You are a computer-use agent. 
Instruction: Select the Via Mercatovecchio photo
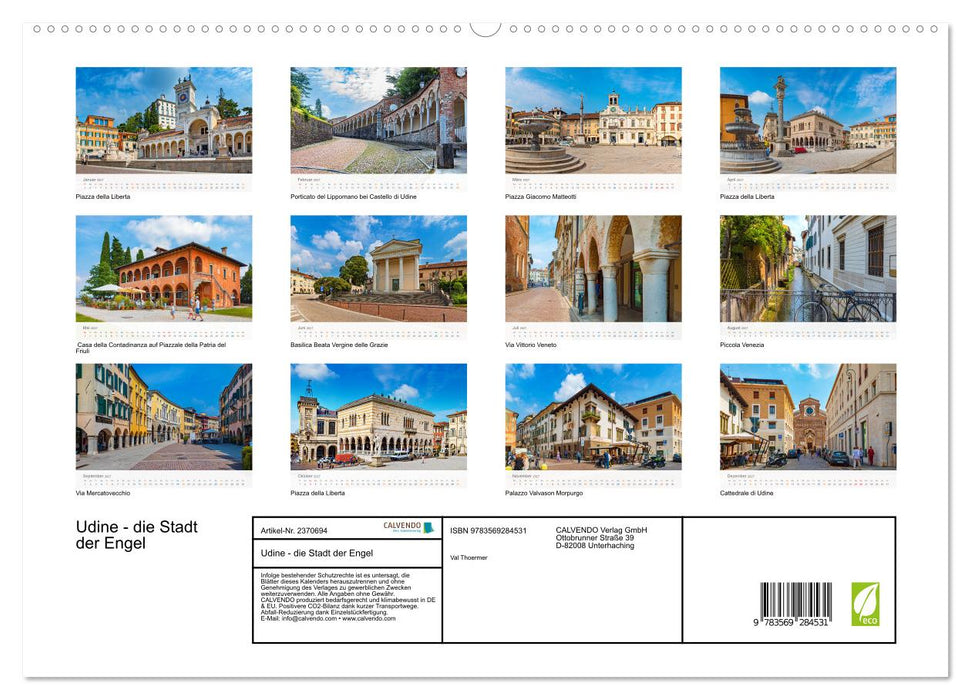point(163,416)
